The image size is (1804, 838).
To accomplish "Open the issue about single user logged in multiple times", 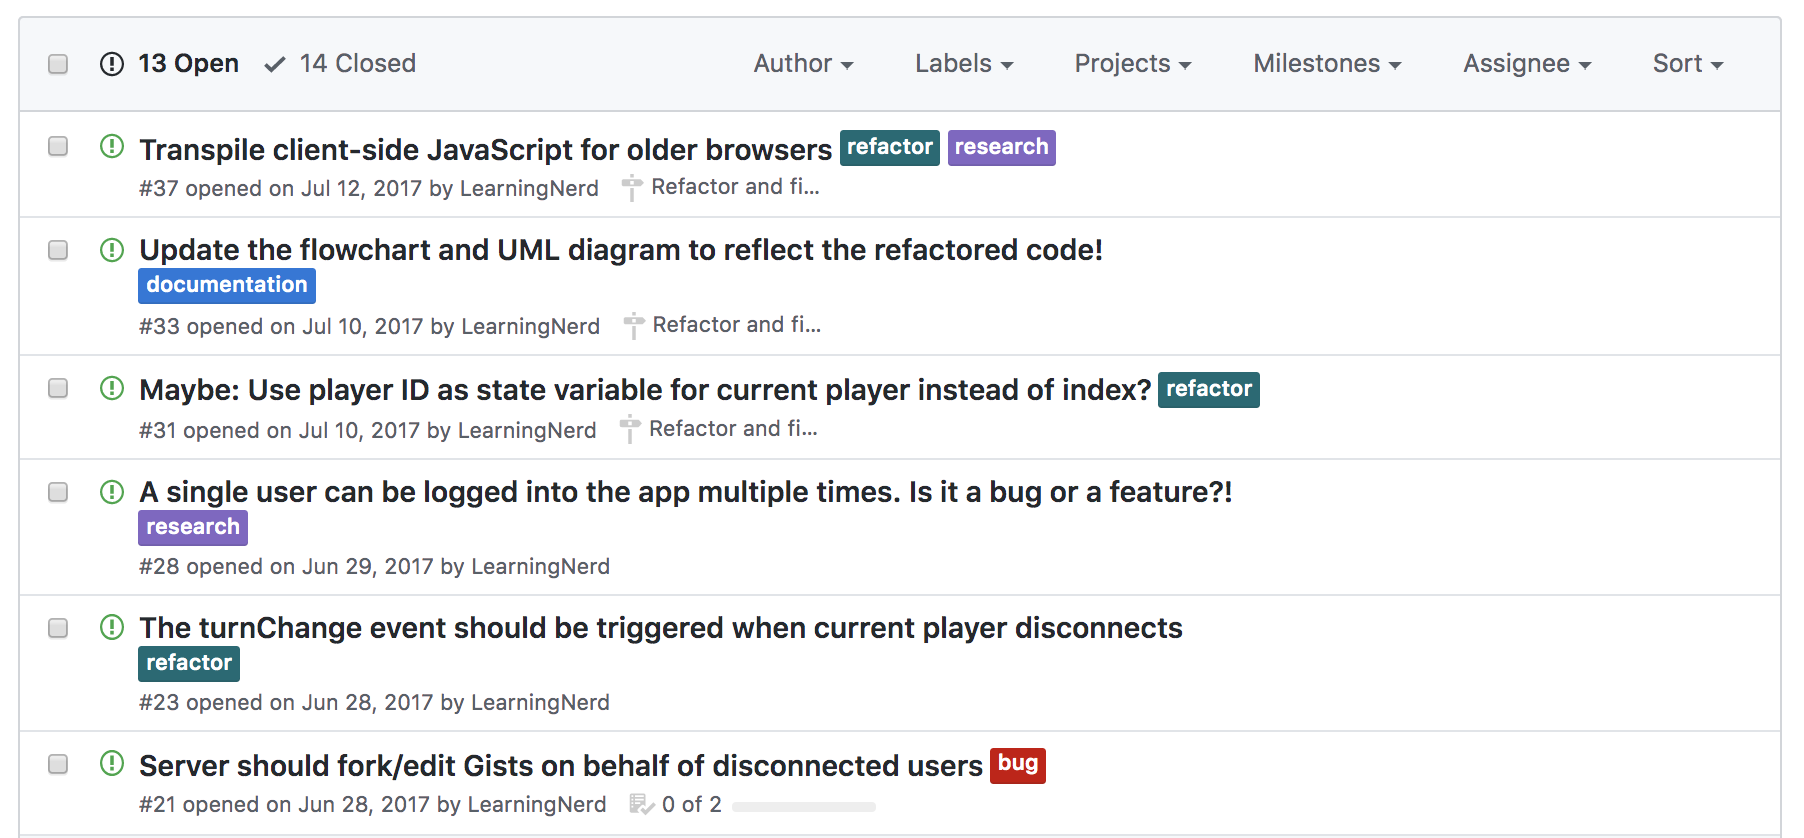I will point(685,492).
